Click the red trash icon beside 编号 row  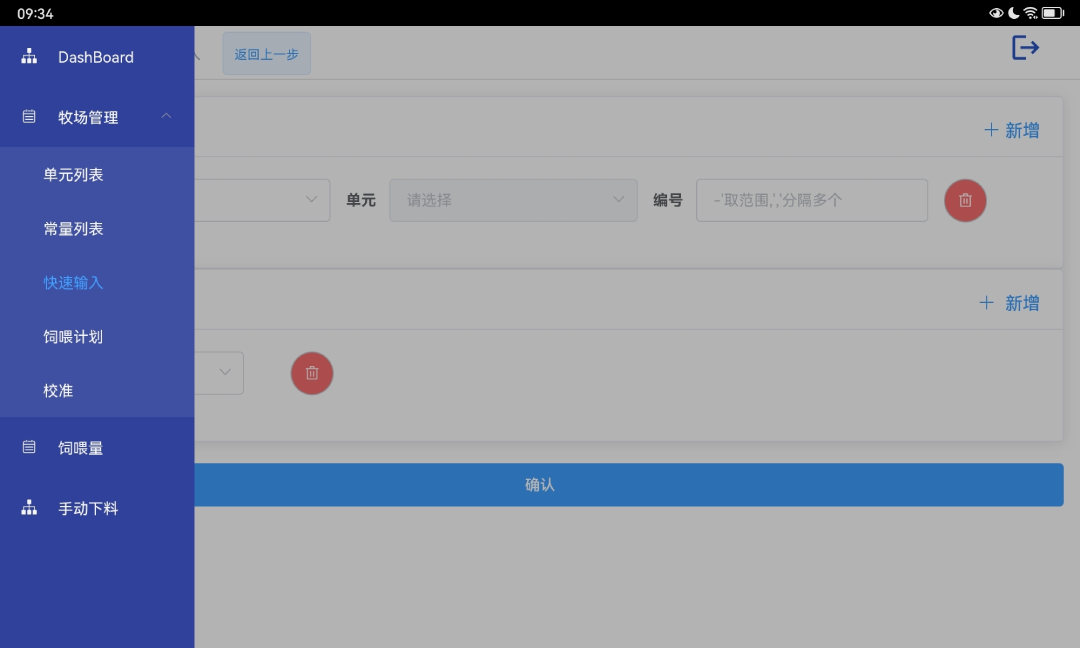965,200
